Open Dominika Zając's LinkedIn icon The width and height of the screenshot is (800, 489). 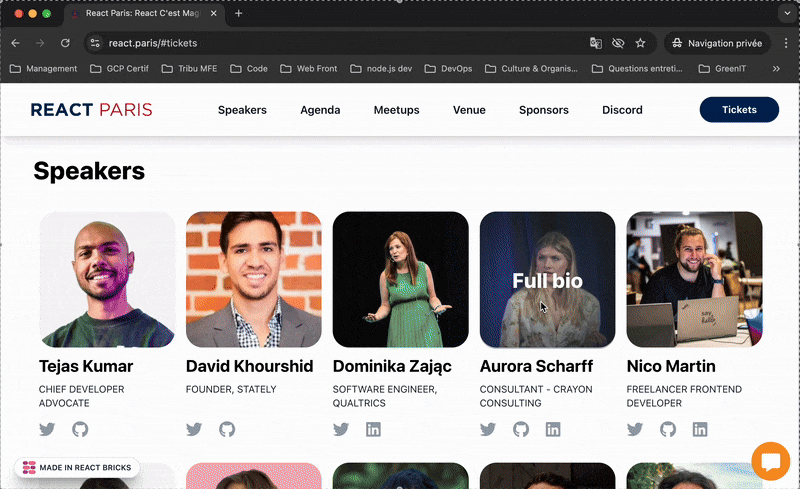coord(373,429)
